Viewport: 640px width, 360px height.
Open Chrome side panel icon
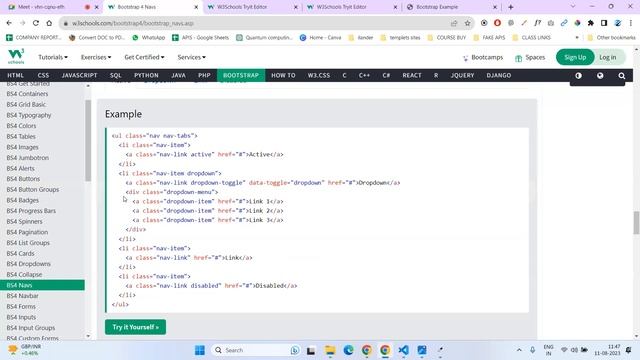604,23
